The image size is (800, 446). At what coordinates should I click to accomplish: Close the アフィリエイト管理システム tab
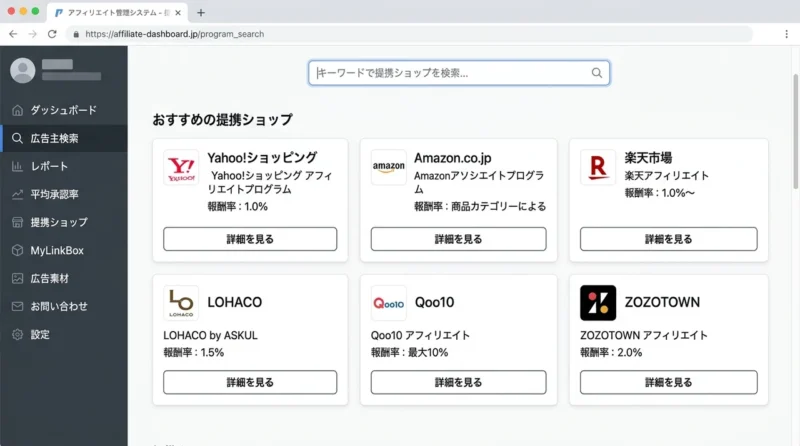(178, 13)
